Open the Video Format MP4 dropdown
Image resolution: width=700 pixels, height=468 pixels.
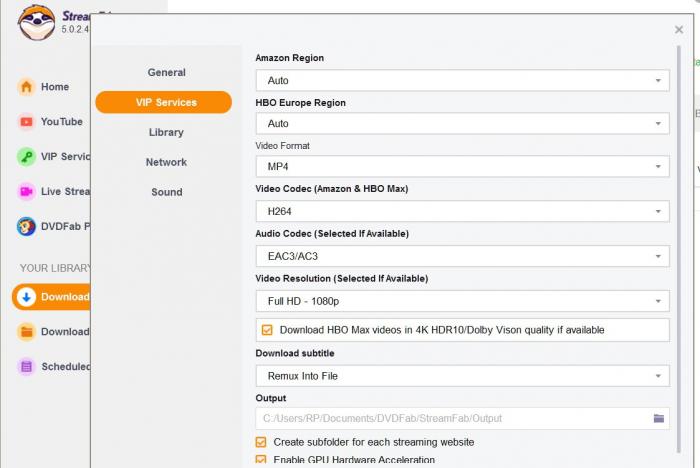pyautogui.click(x=462, y=167)
